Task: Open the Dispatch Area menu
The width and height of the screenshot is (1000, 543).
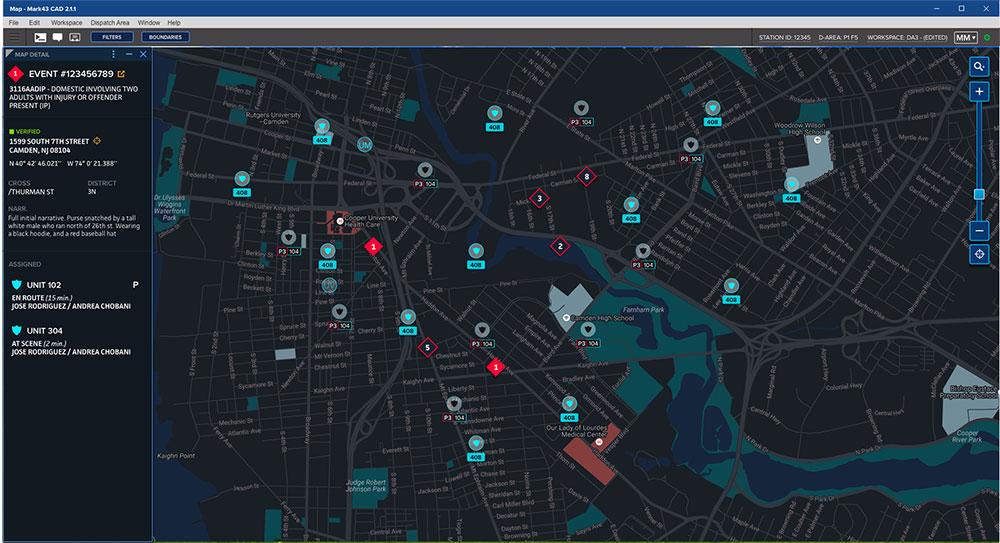Action: (x=109, y=22)
